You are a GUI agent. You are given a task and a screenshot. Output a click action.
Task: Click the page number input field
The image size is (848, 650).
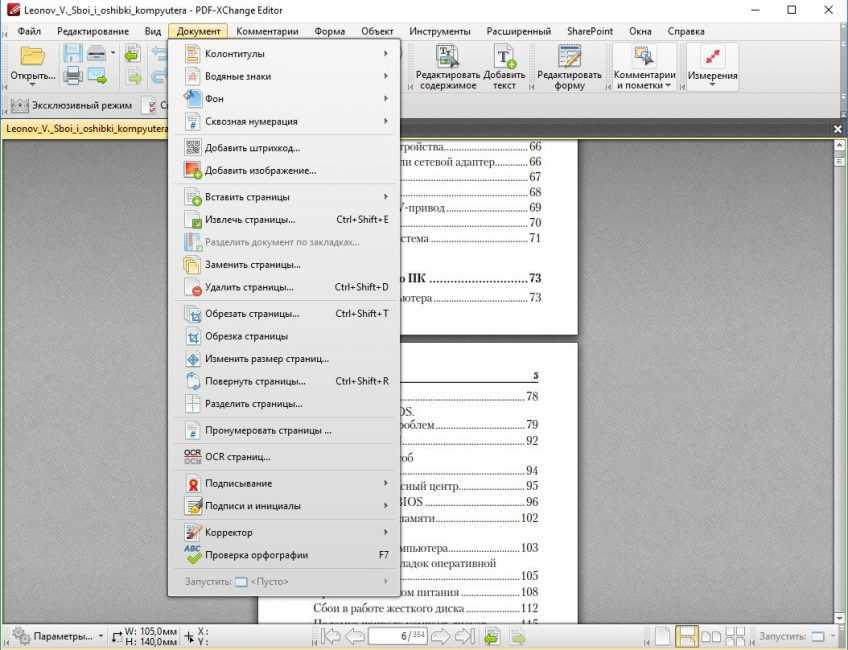[397, 636]
